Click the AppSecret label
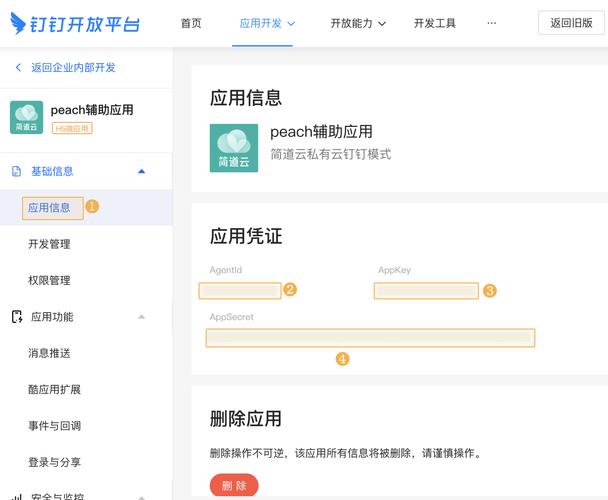The image size is (608, 500). (x=231, y=317)
